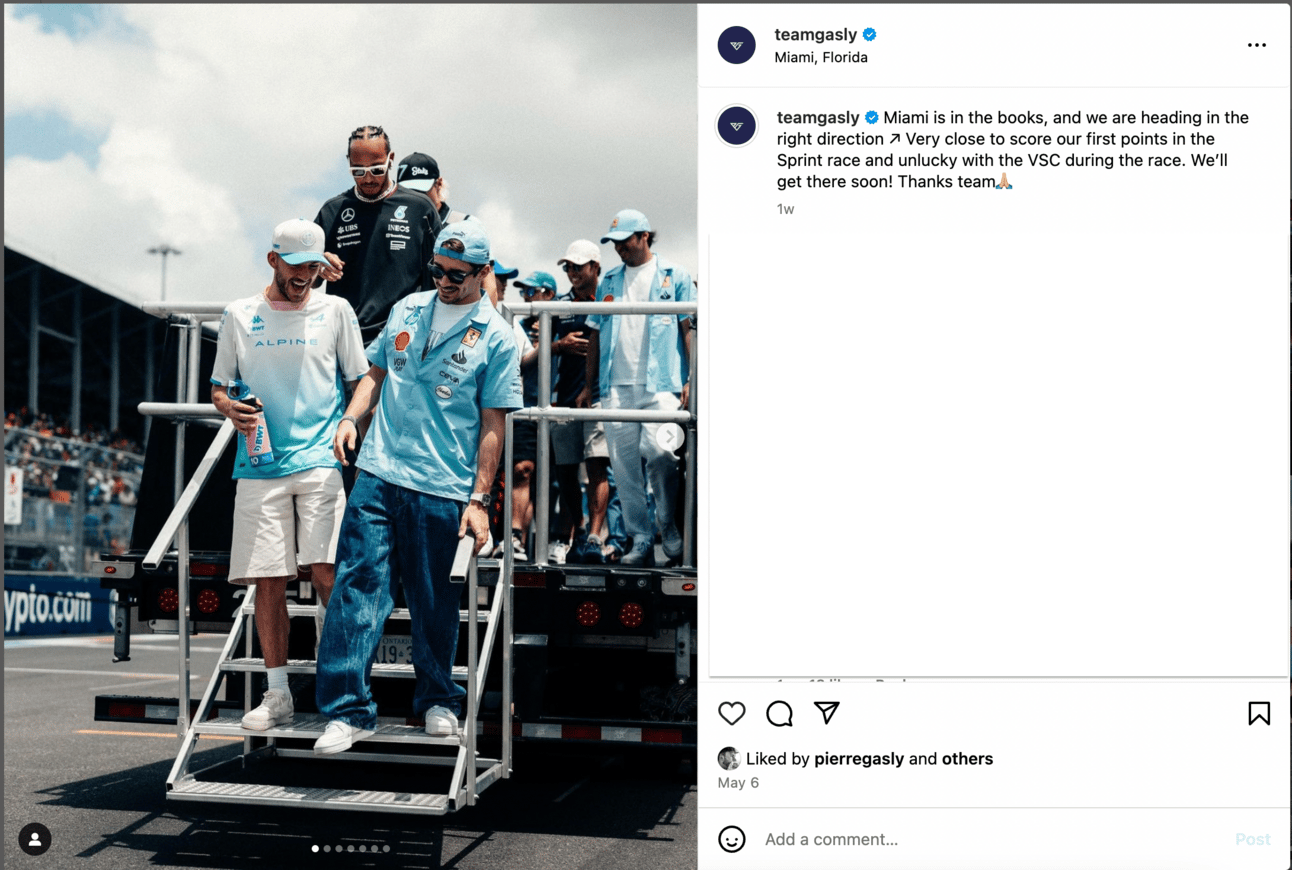Viewport: 1292px width, 870px height.
Task: Select the first carousel indicator dot
Action: point(315,849)
